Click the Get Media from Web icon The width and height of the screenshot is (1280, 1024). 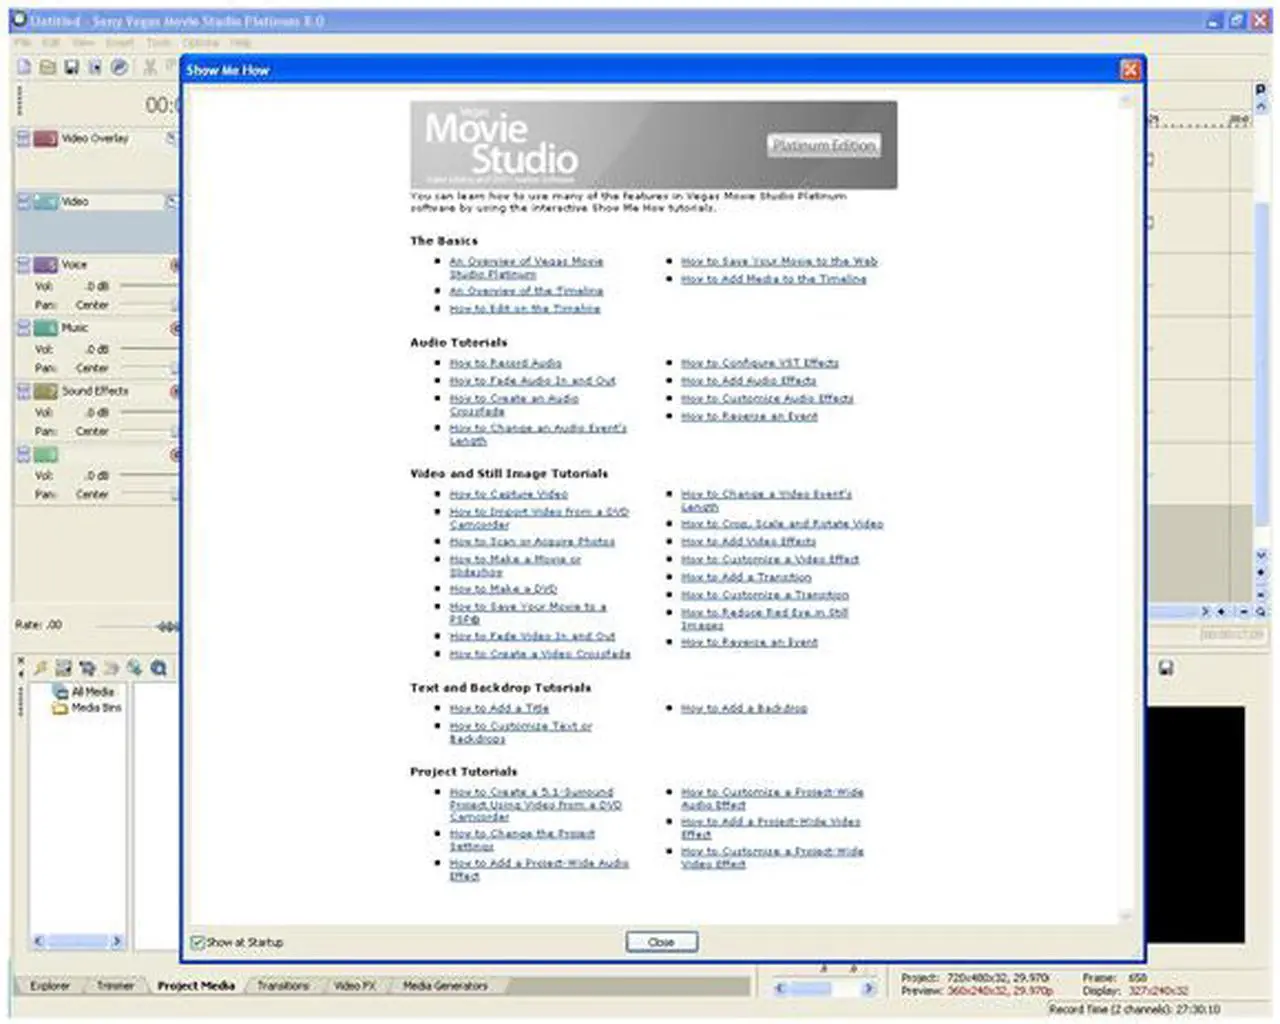[134, 668]
